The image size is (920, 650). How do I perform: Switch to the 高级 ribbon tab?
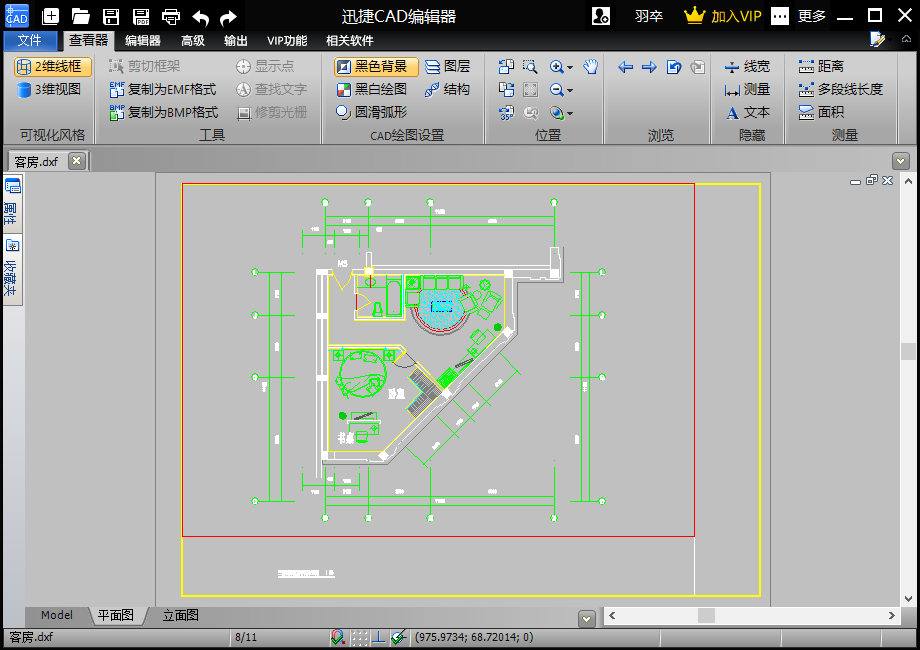pyautogui.click(x=193, y=40)
